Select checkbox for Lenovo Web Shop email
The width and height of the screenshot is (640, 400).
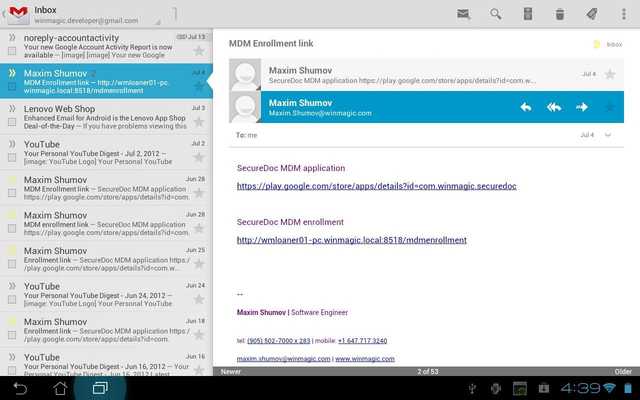[x=12, y=122]
